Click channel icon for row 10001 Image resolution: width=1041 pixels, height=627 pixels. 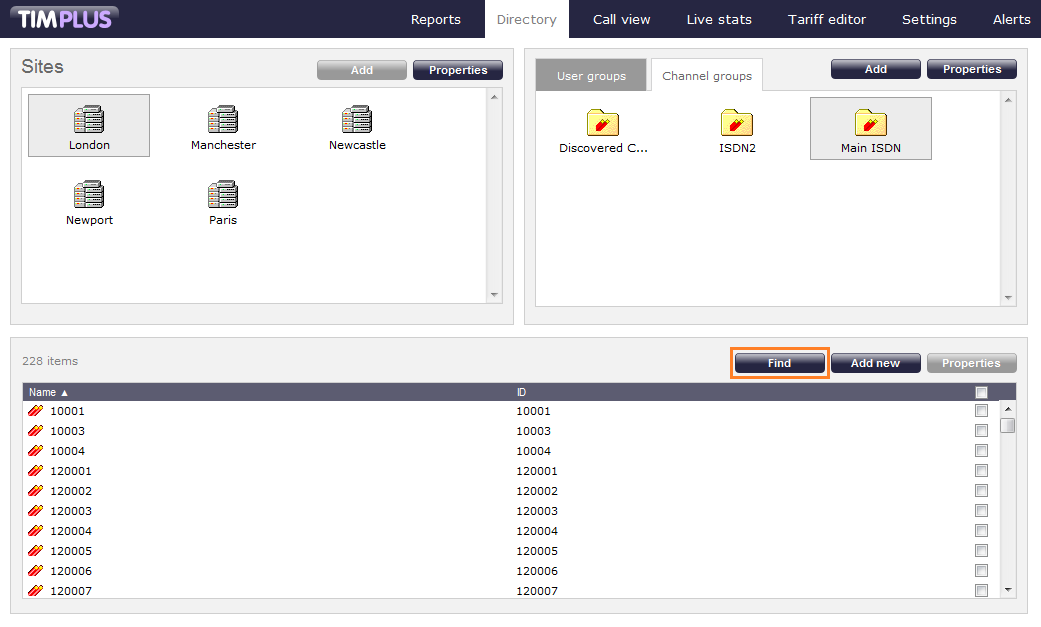click(36, 411)
